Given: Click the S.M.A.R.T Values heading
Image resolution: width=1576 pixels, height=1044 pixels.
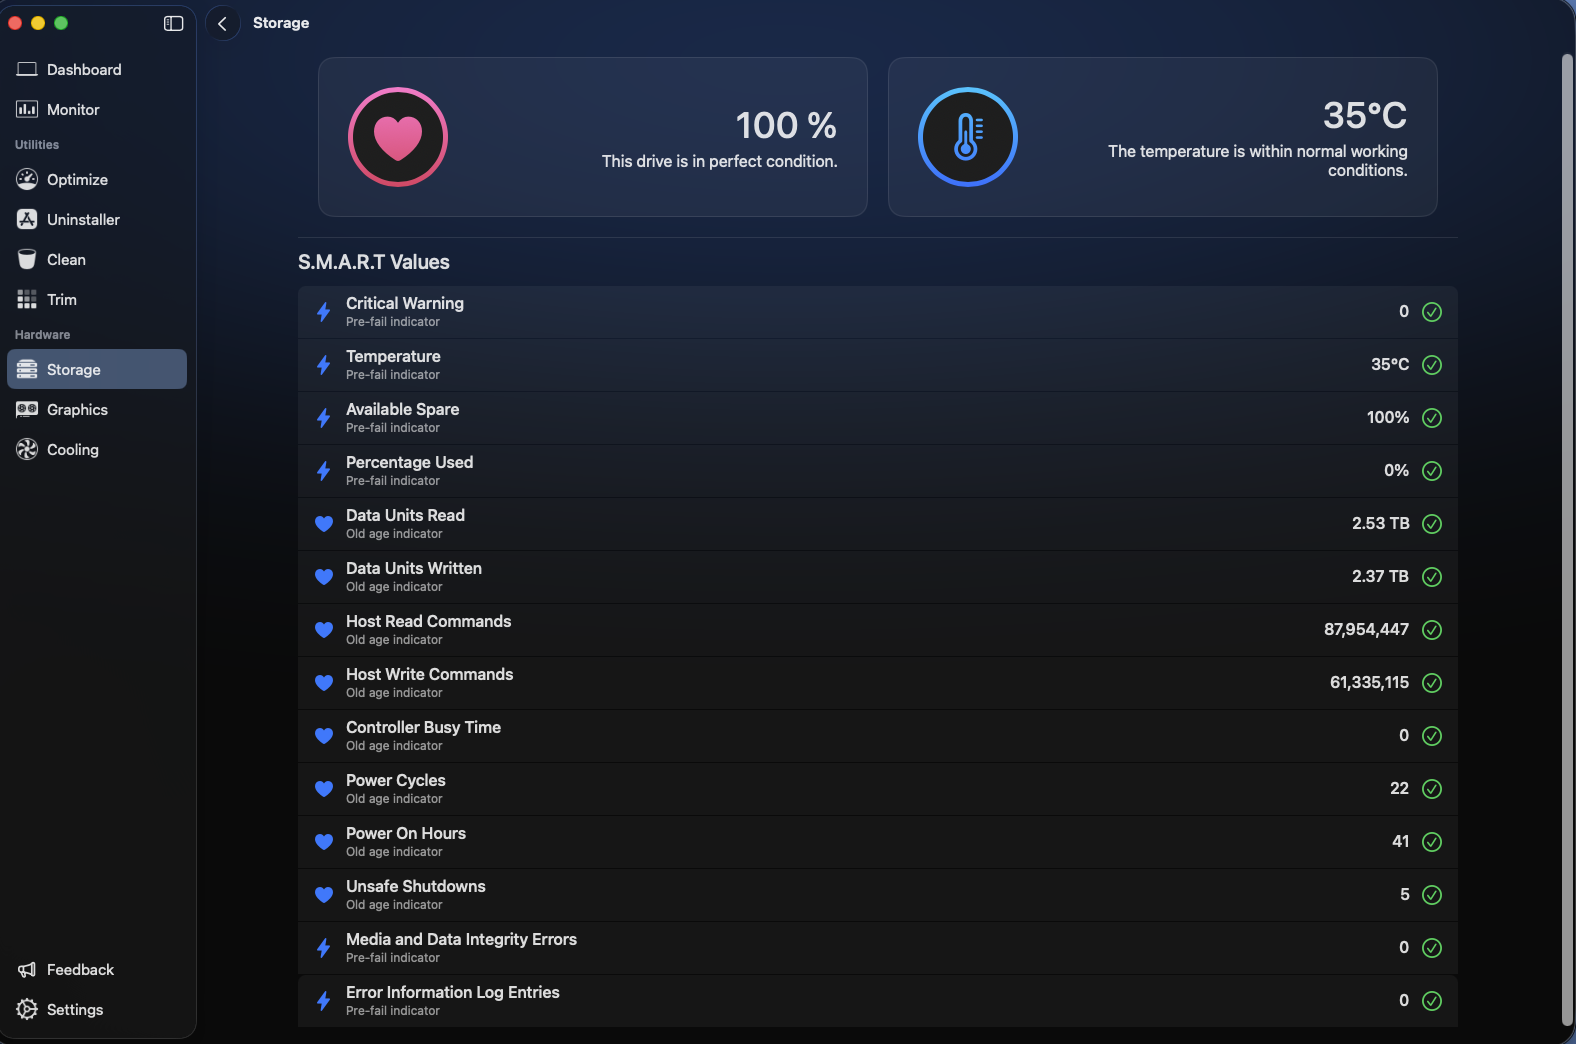Looking at the screenshot, I should (374, 262).
